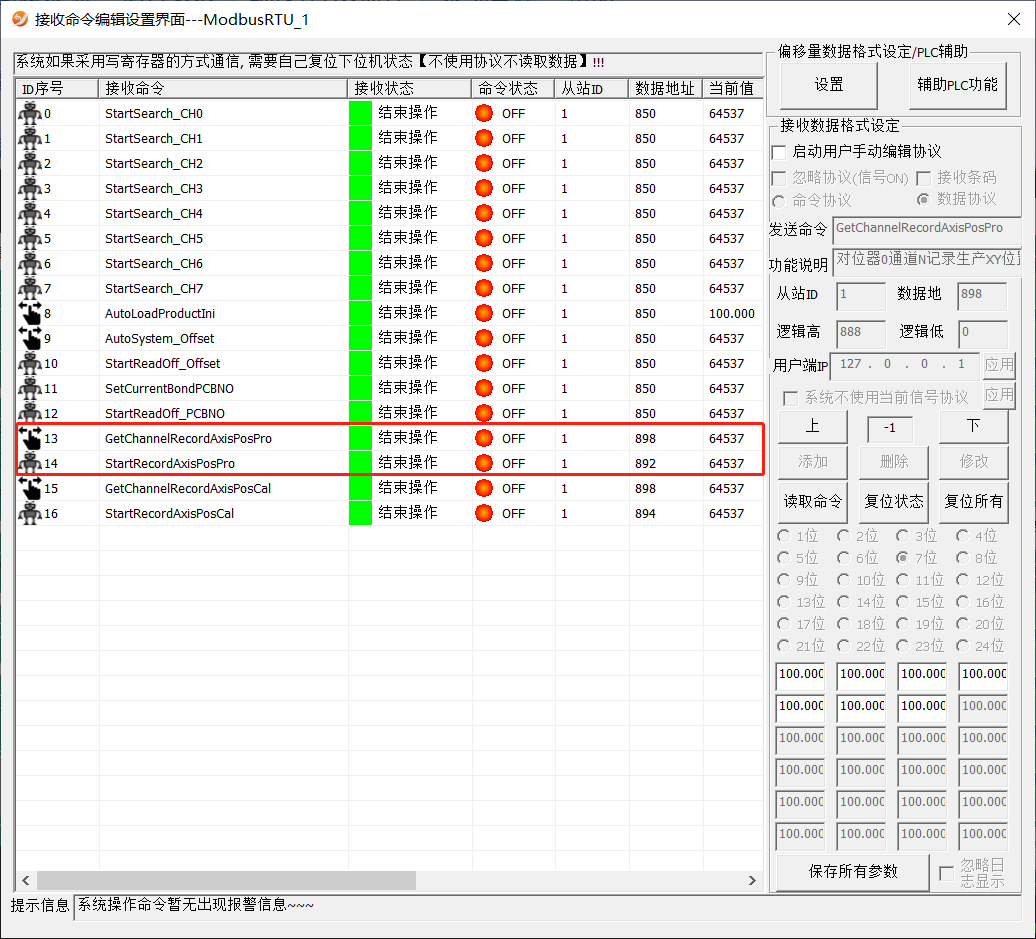Enable the 启动用户手动编辑协议 checkbox
The image size is (1036, 939).
point(779,152)
